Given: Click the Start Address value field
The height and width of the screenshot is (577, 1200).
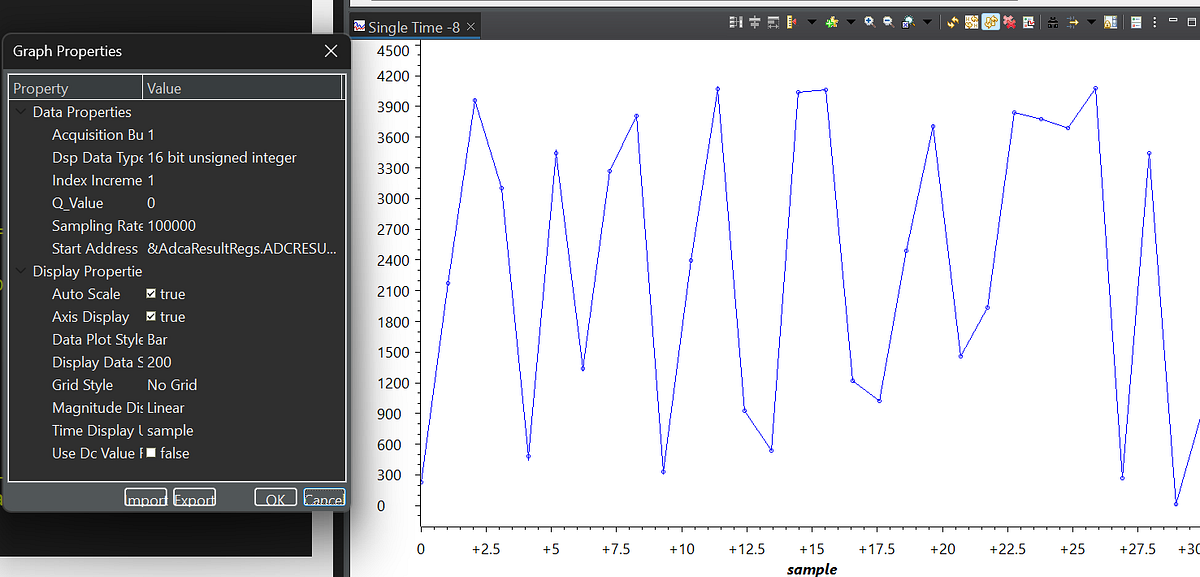Looking at the screenshot, I should [245, 248].
